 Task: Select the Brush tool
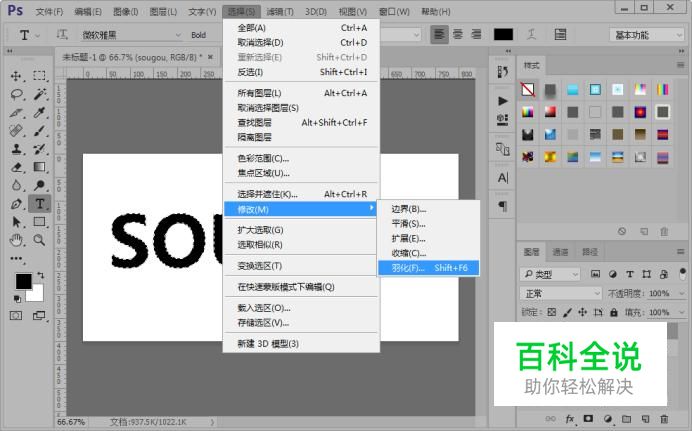(x=39, y=131)
